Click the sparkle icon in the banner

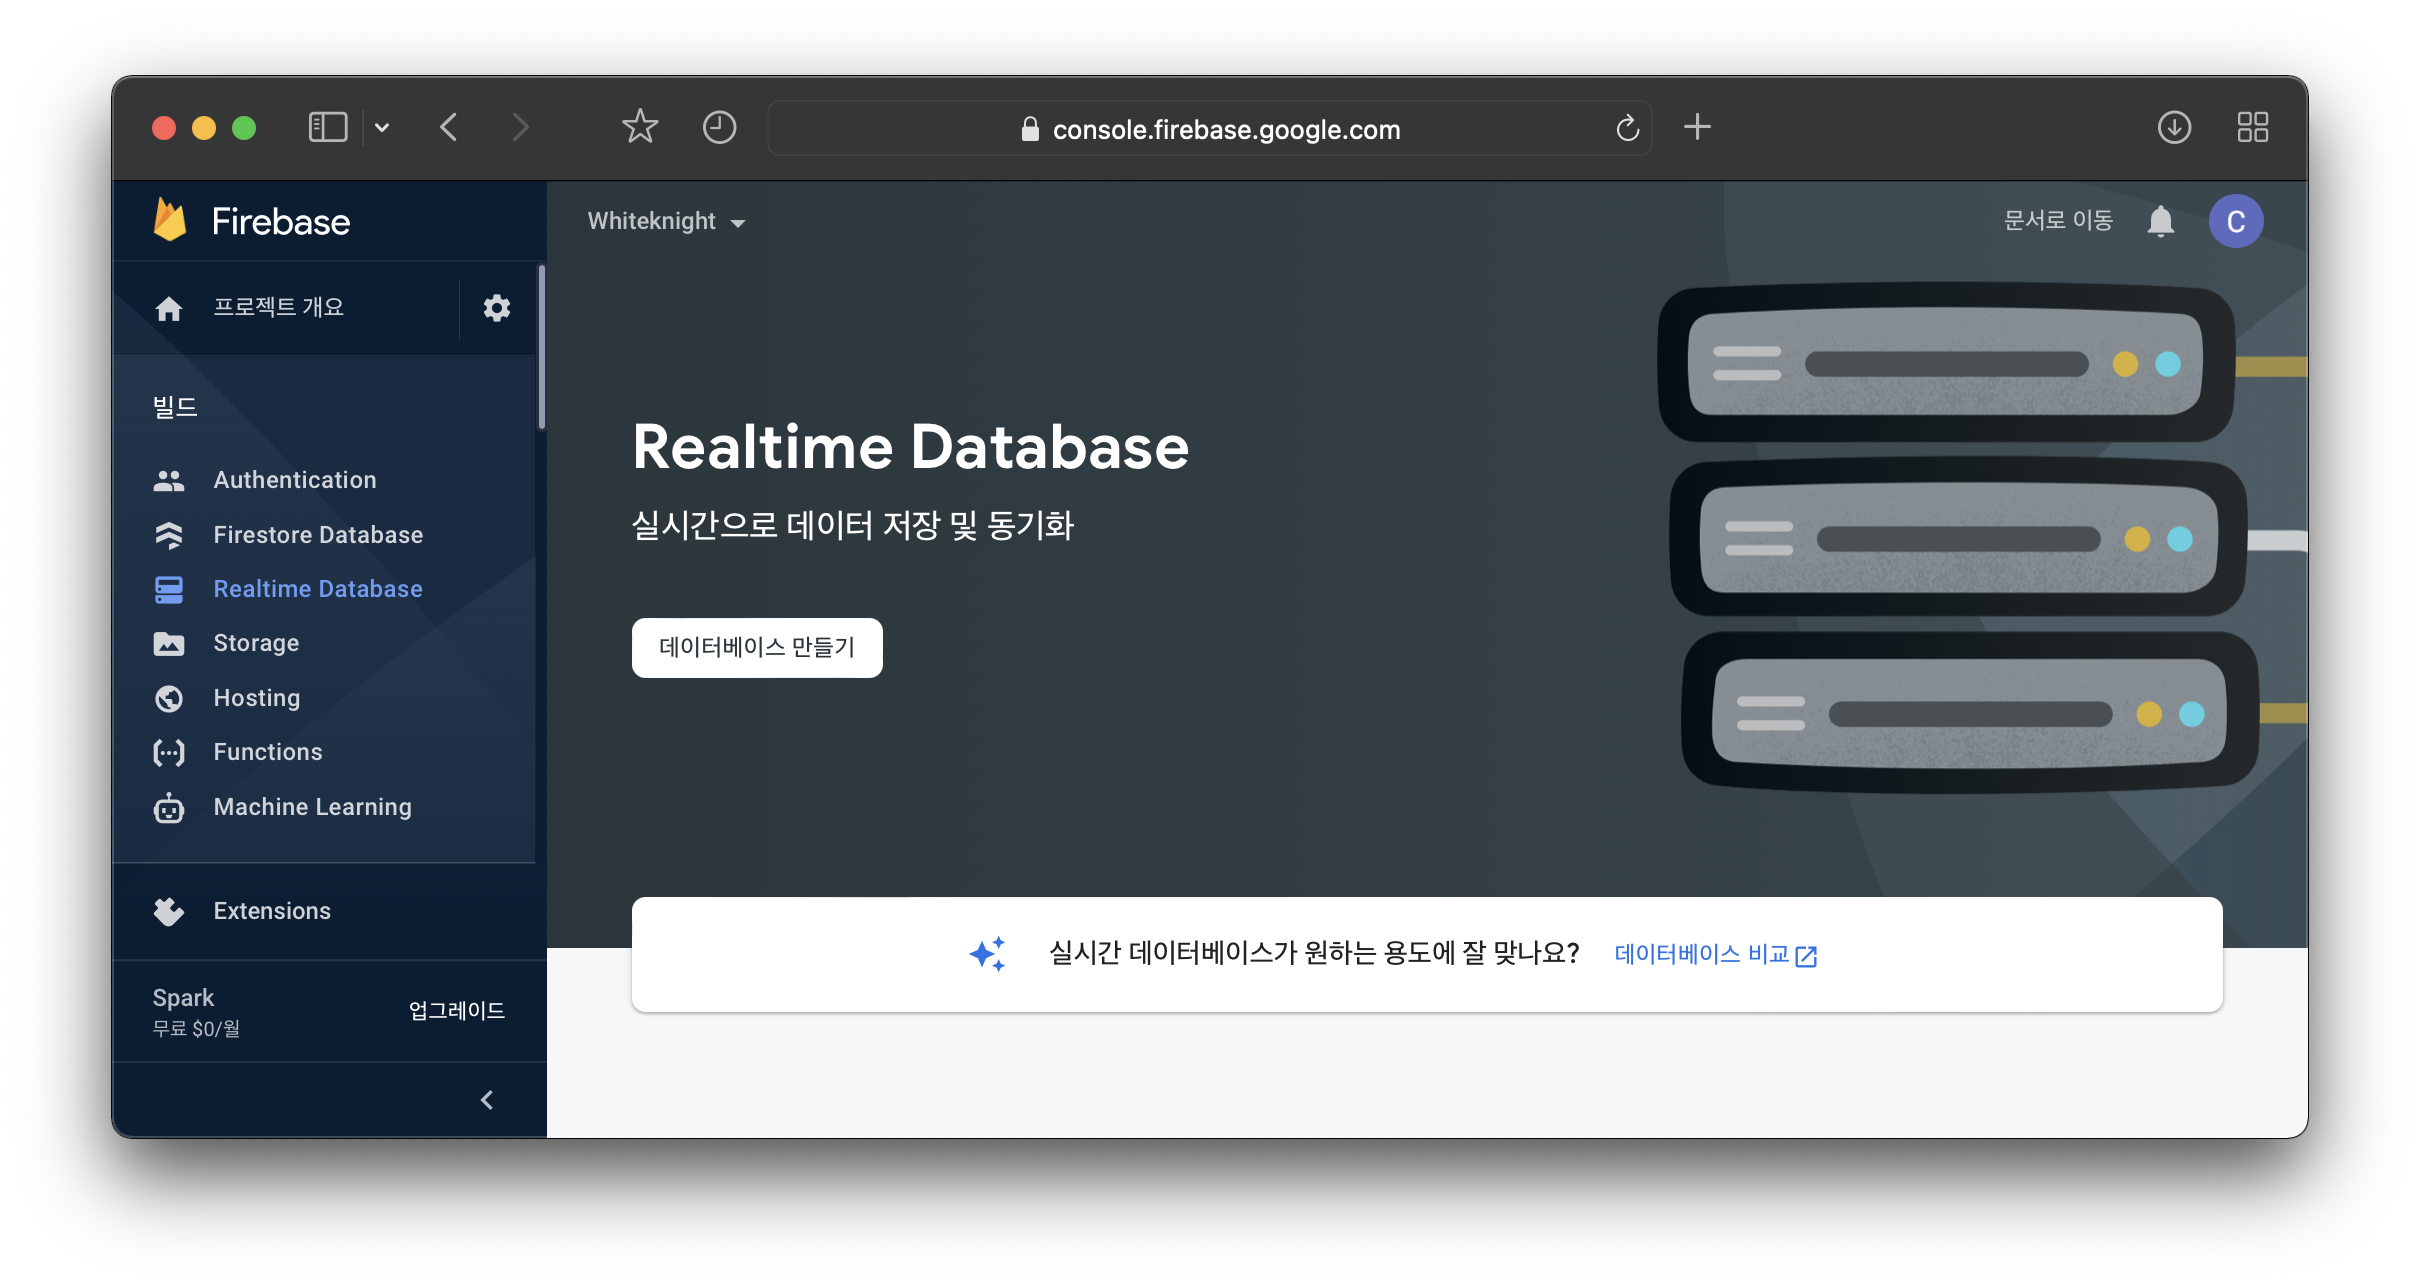988,954
